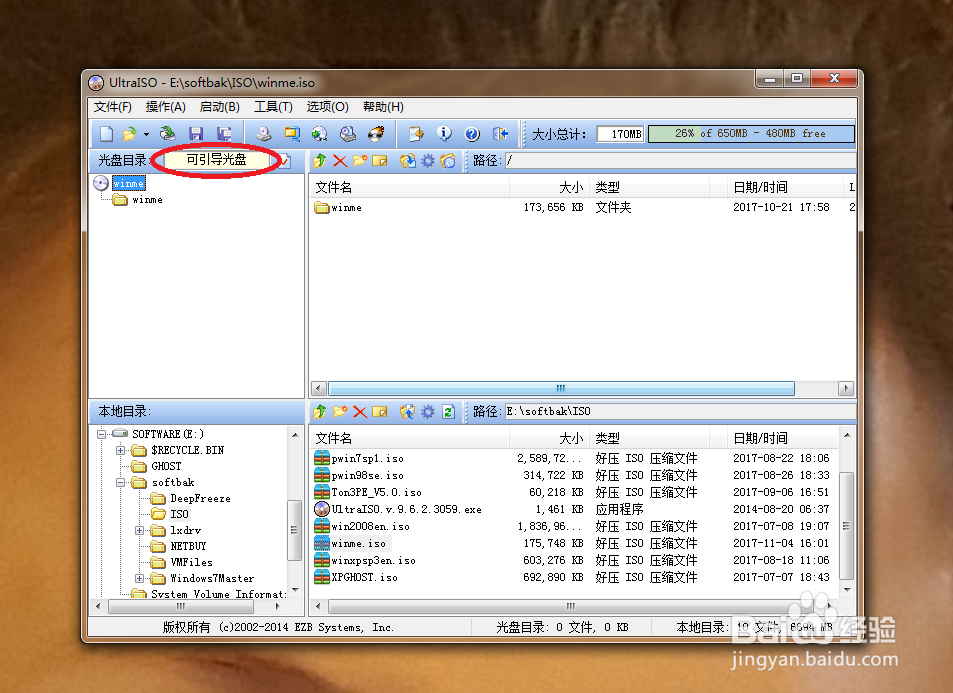Select the VMFiles folder in local tree
Viewport: 953px width, 693px height.
pyautogui.click(x=191, y=562)
